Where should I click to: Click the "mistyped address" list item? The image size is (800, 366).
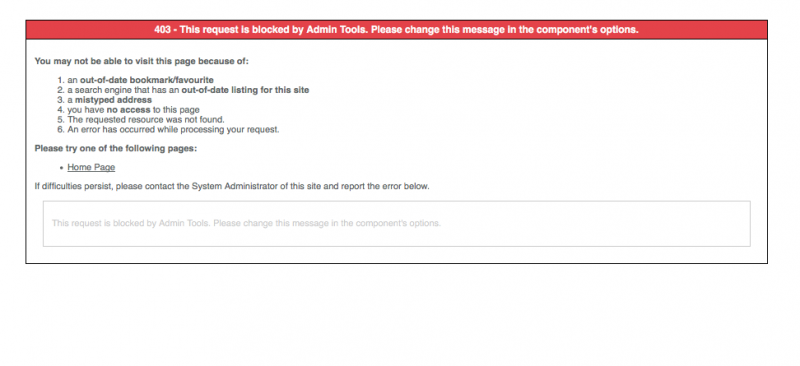point(110,100)
